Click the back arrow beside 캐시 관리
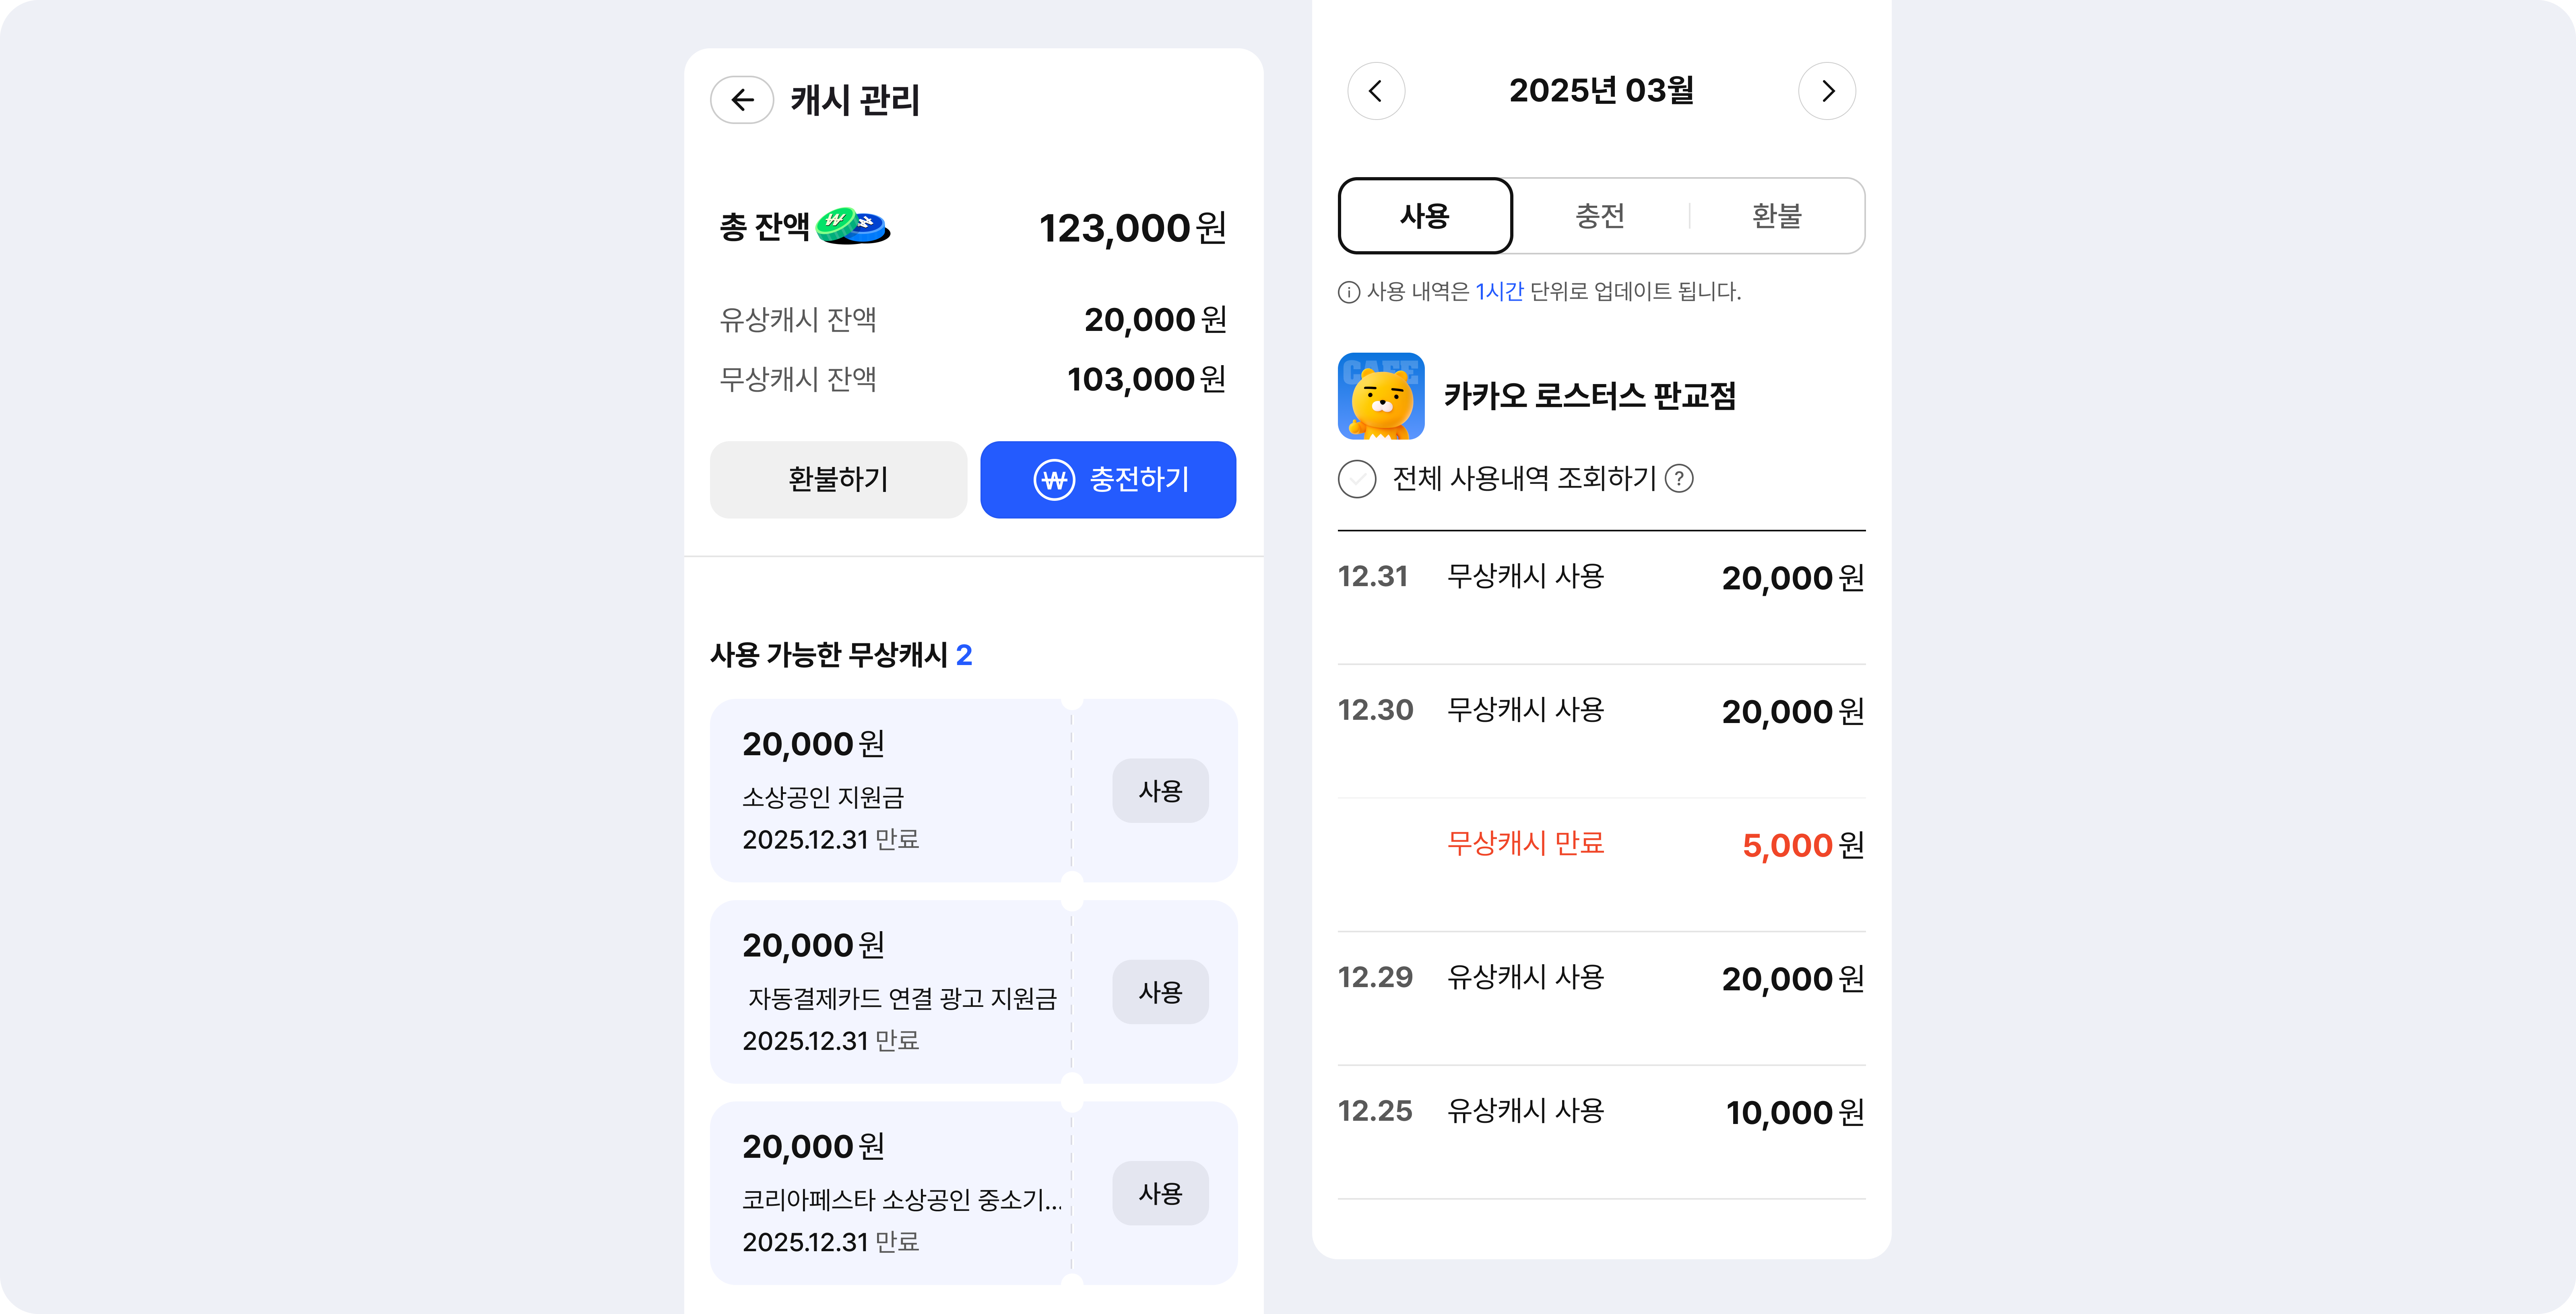The width and height of the screenshot is (2576, 1314). click(741, 100)
